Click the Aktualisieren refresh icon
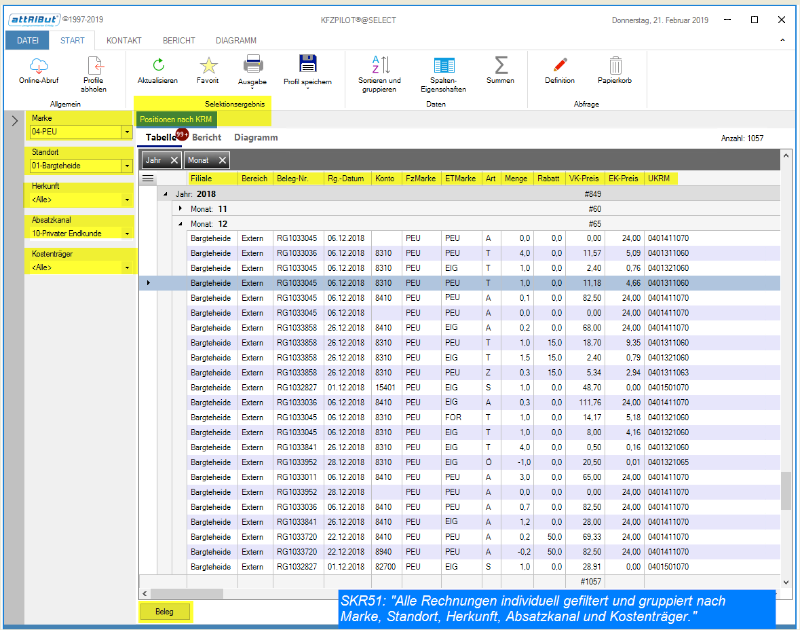 point(157,65)
